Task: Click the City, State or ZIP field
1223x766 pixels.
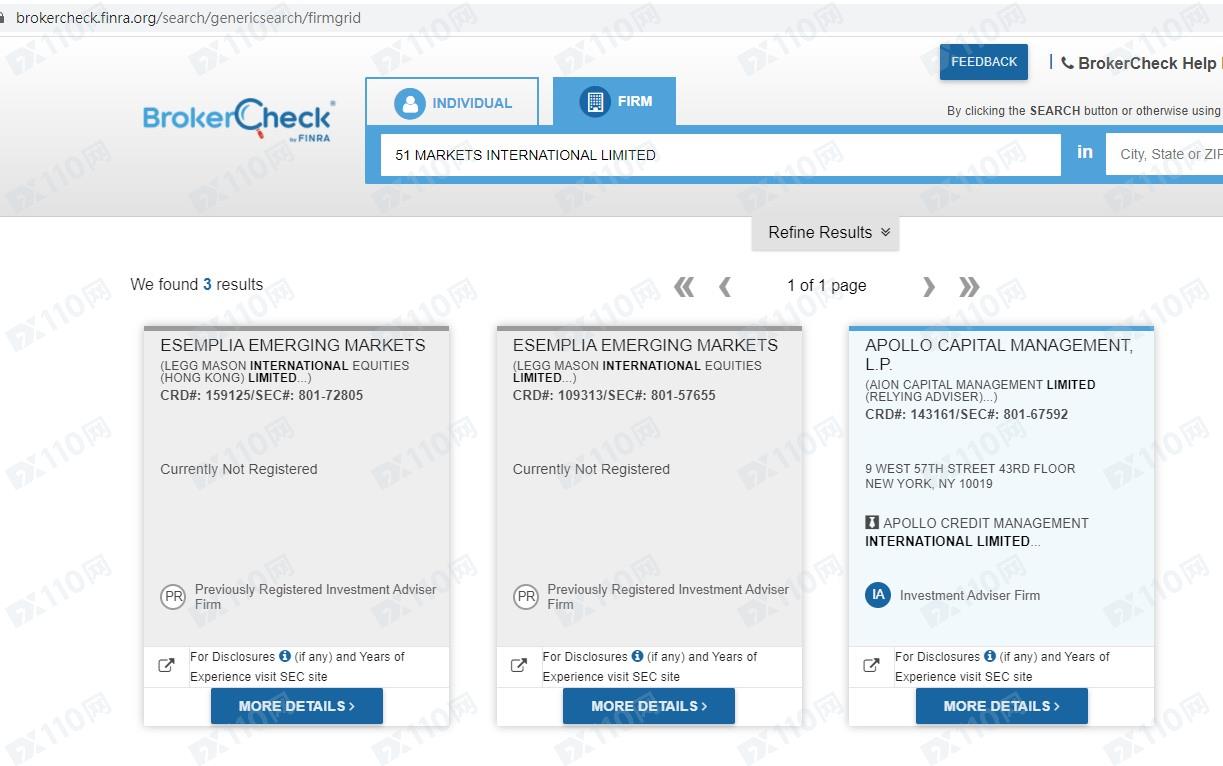Action: tap(1164, 154)
